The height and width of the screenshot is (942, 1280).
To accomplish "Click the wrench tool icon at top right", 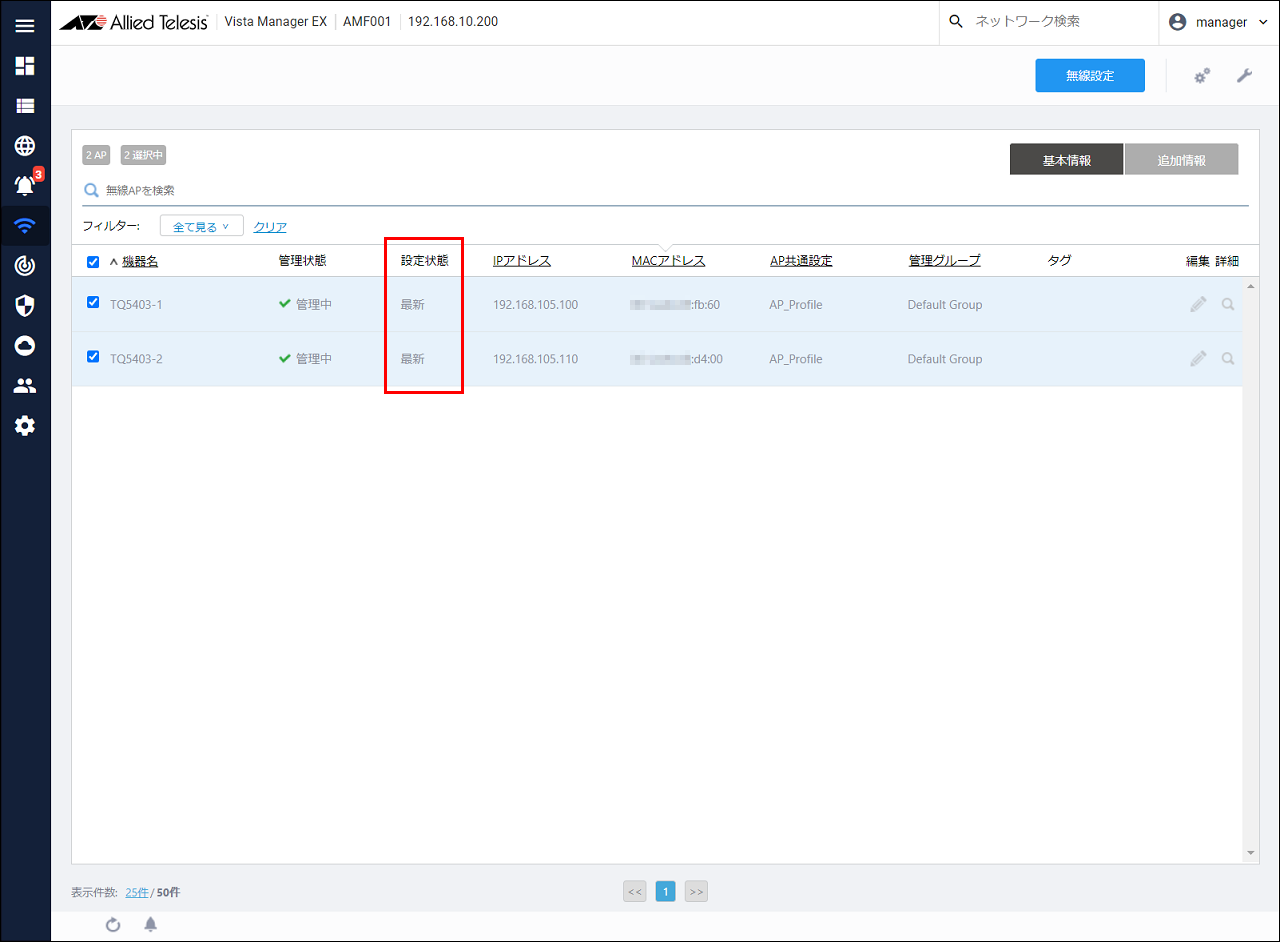I will (1244, 76).
